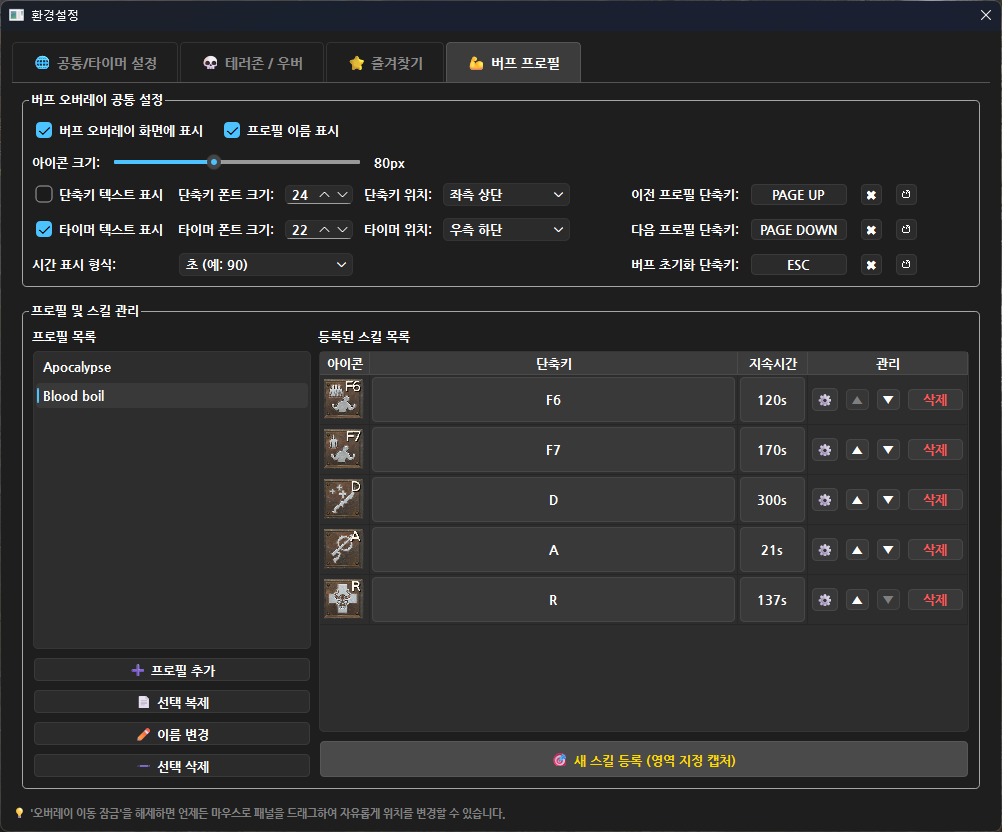Click the 지속시간 column header

tap(773, 364)
